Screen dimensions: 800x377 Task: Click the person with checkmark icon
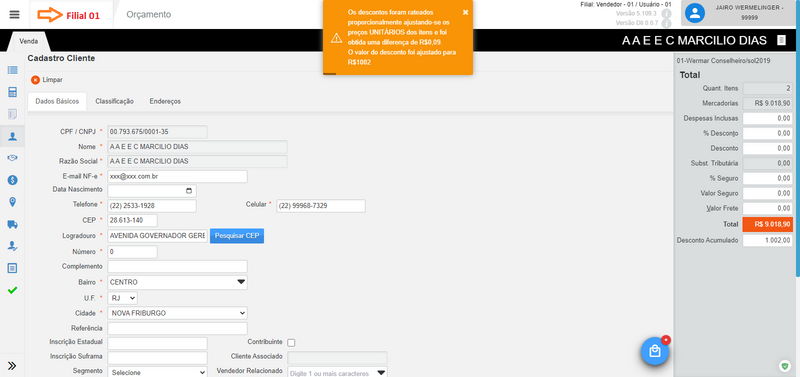[x=13, y=246]
